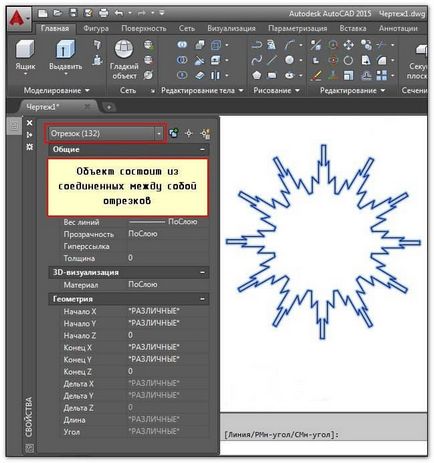Add a new drawing tab with plus button
Image resolution: width=434 pixels, height=463 pixels.
click(x=109, y=107)
